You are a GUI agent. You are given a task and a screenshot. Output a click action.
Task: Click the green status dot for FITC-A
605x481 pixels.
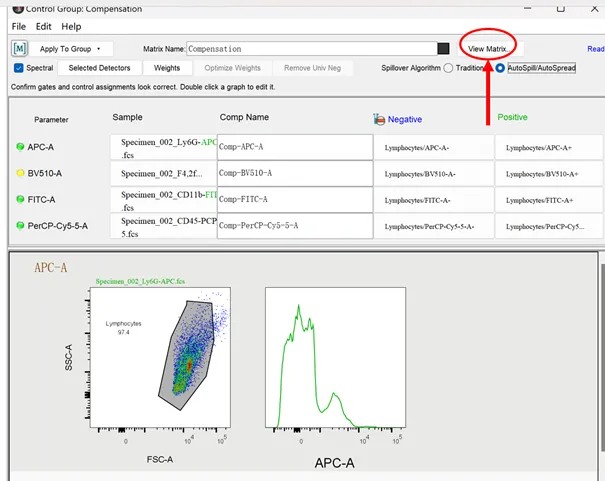(x=20, y=199)
